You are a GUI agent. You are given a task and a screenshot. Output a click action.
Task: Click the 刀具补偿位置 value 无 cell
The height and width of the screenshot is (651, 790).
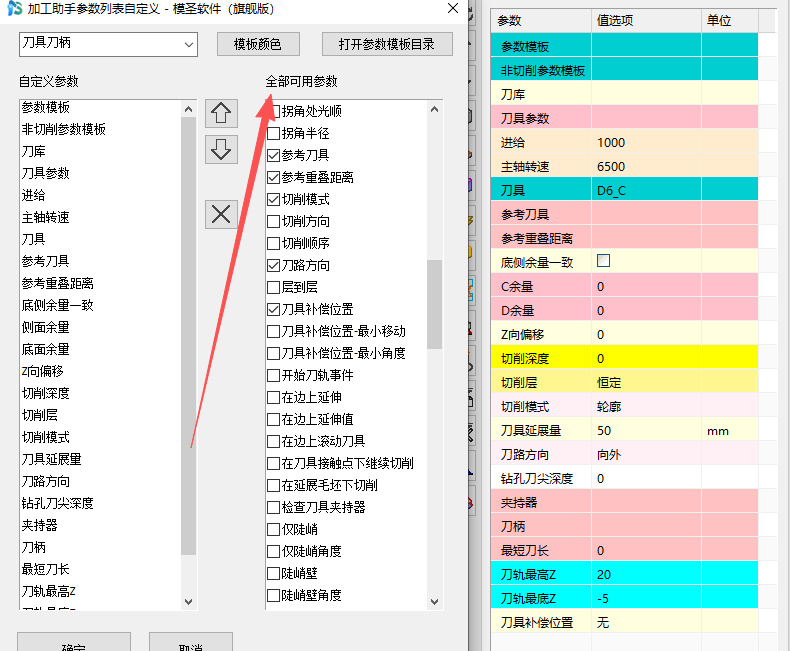(646, 623)
